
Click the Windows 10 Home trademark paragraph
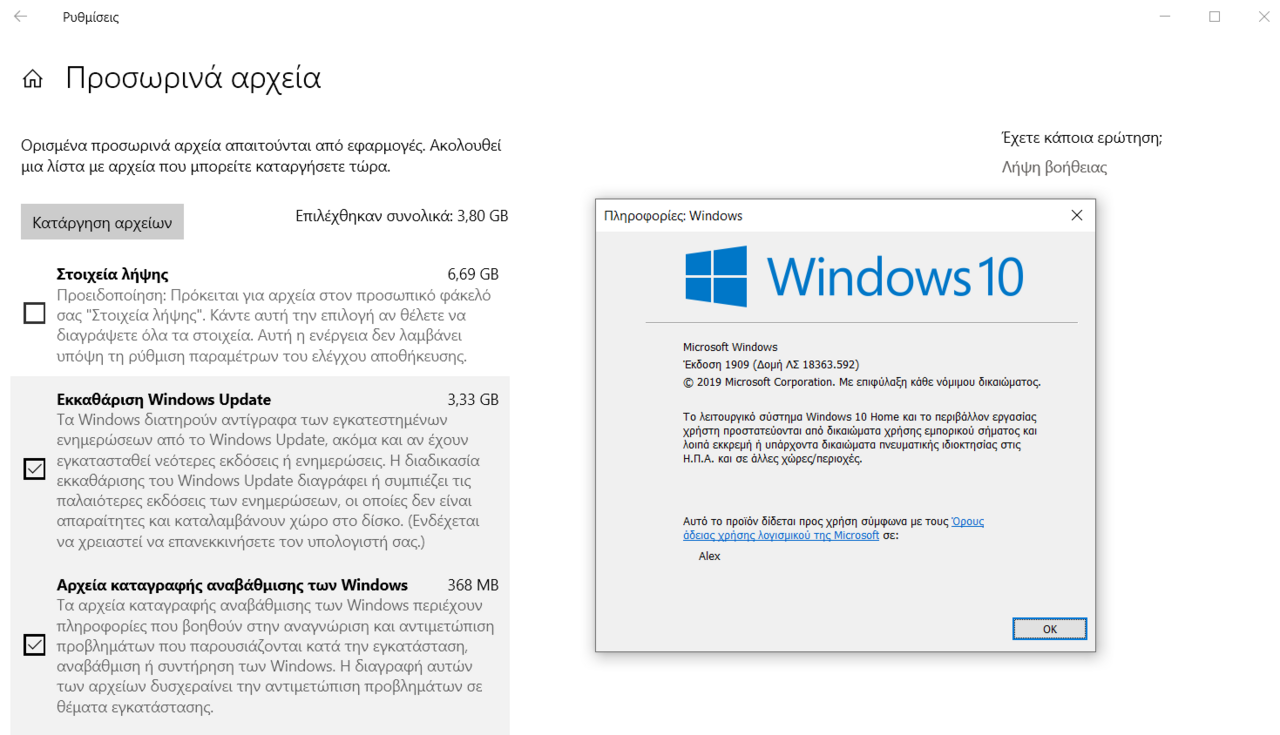pyautogui.click(x=860, y=438)
